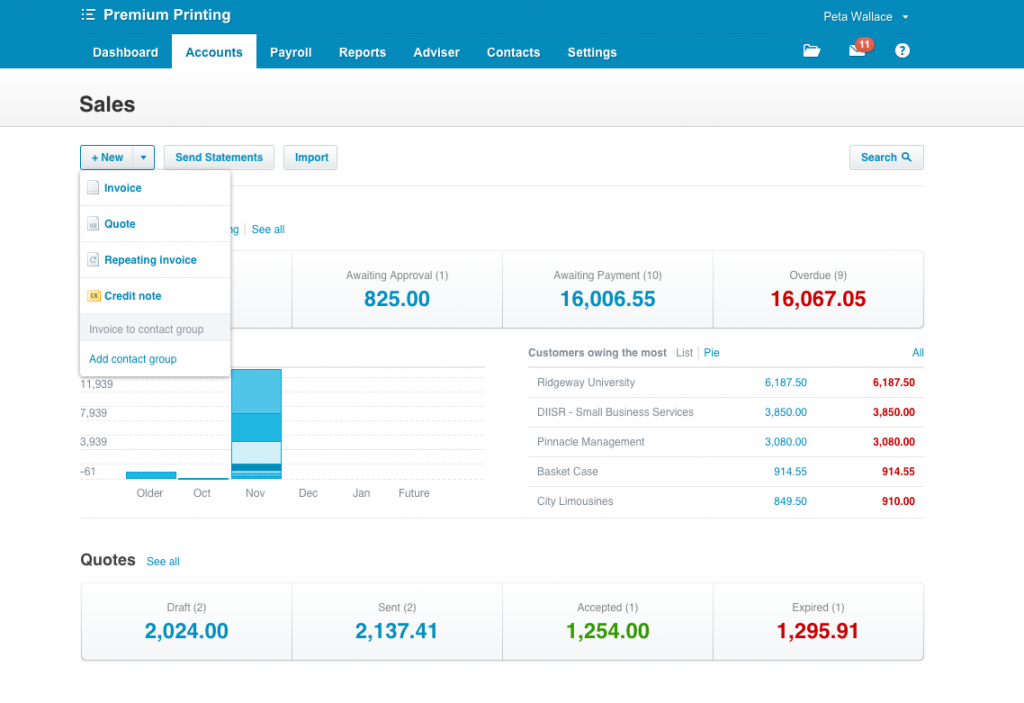Click the yellow CR Credit note icon
The width and height of the screenshot is (1024, 703).
click(95, 295)
